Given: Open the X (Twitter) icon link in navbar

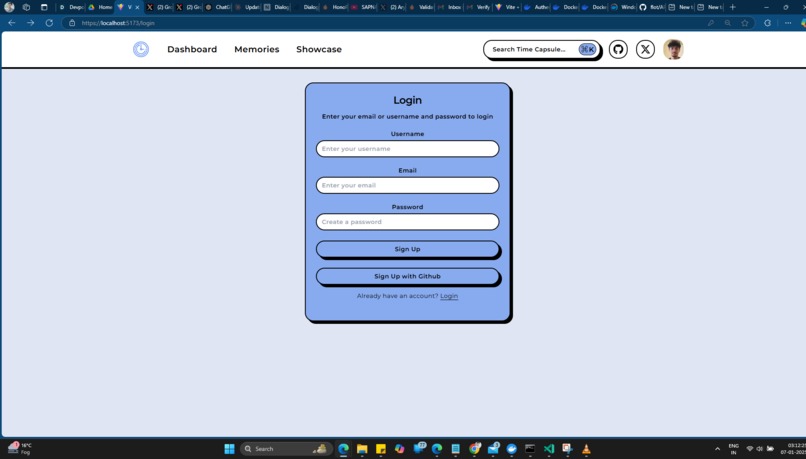Looking at the screenshot, I should click(645, 49).
